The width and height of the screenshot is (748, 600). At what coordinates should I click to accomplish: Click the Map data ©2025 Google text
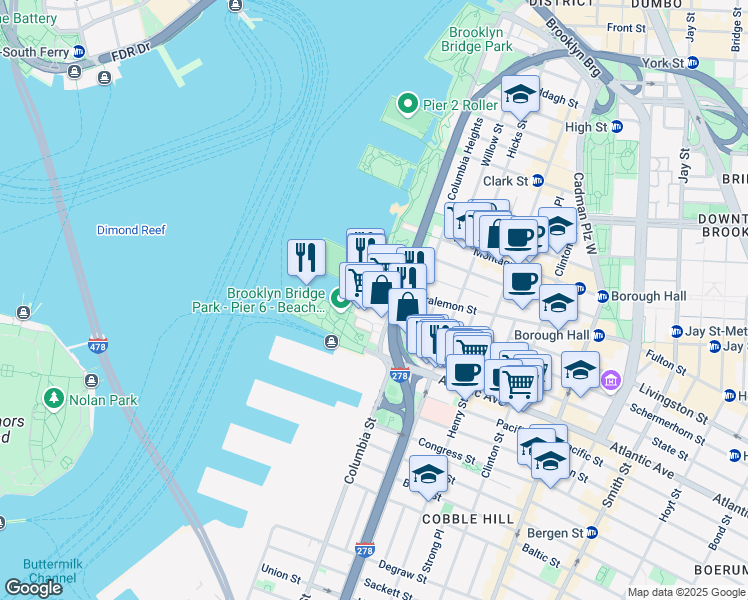[x=686, y=592]
